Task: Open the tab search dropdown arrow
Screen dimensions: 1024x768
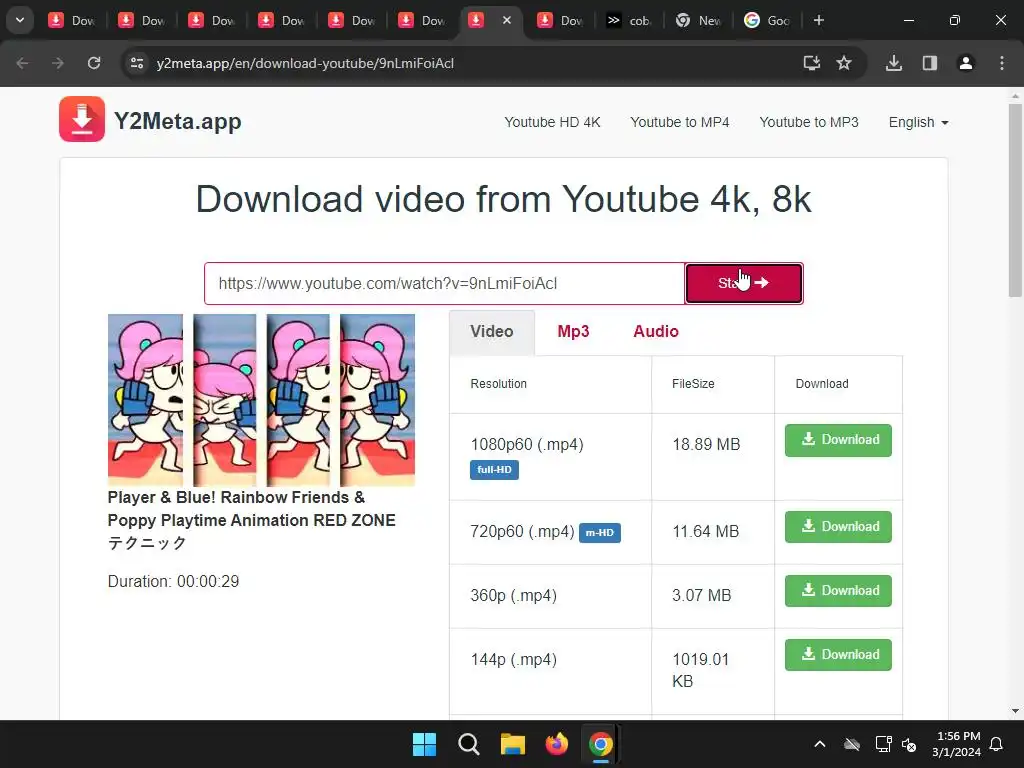Action: point(20,20)
